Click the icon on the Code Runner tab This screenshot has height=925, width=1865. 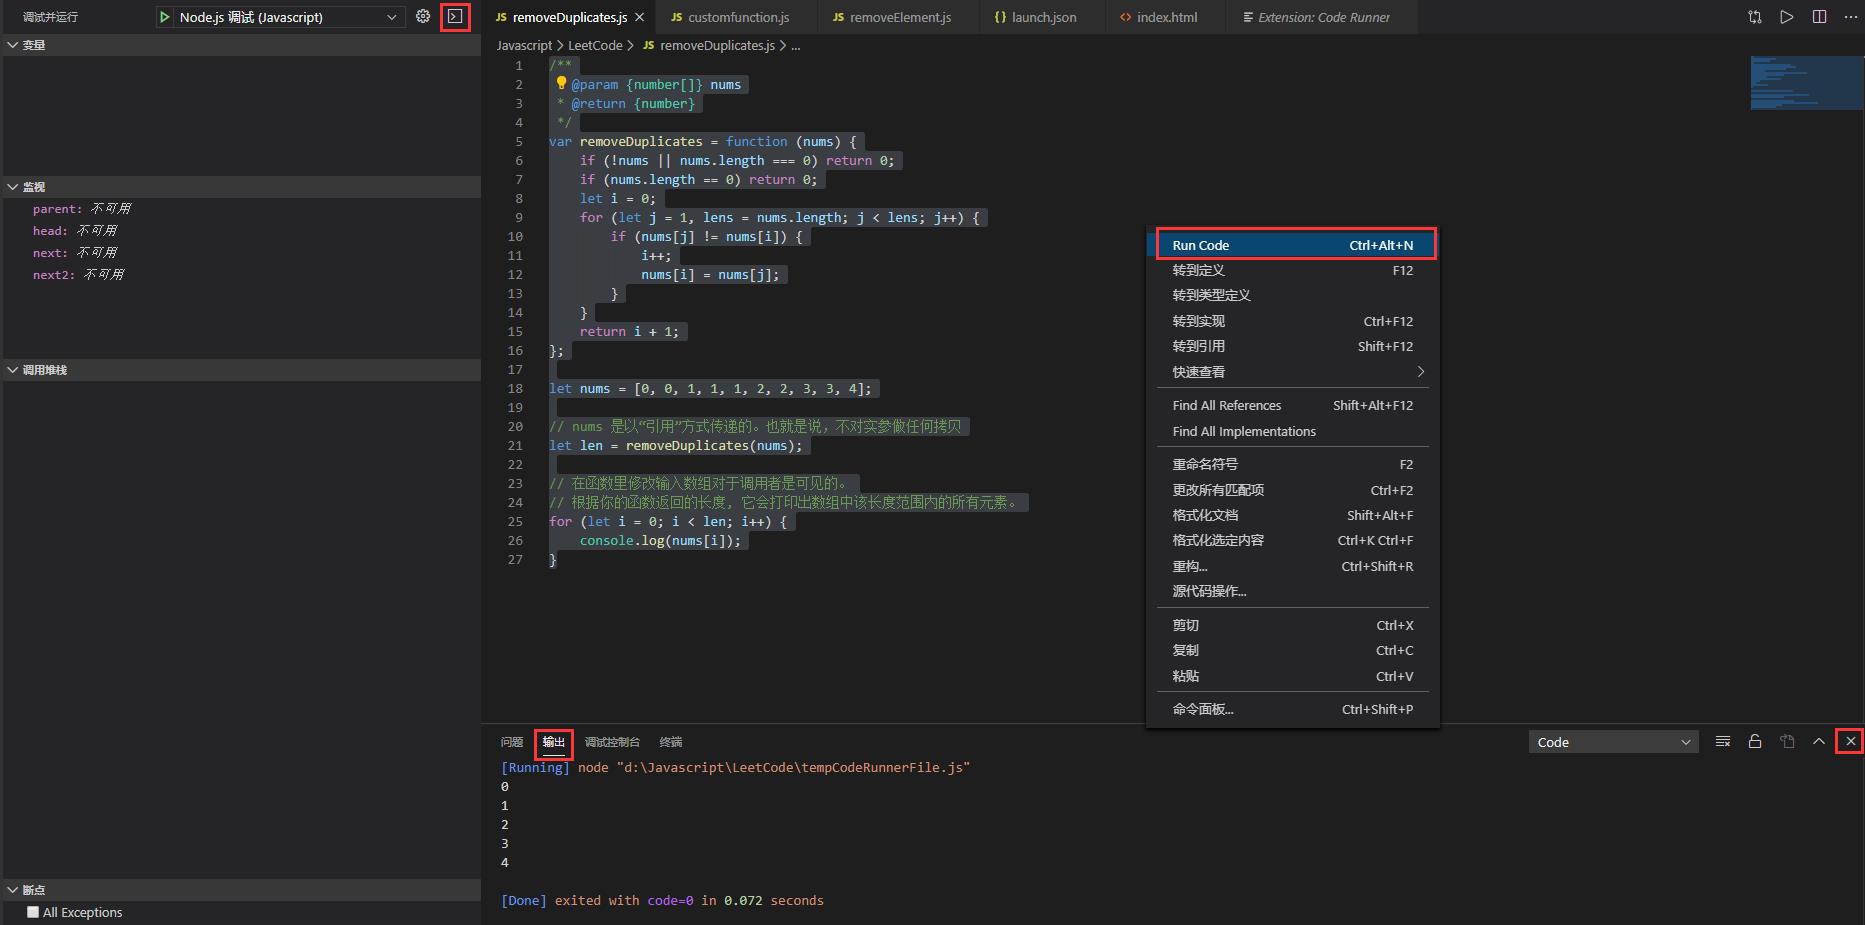(x=1248, y=17)
